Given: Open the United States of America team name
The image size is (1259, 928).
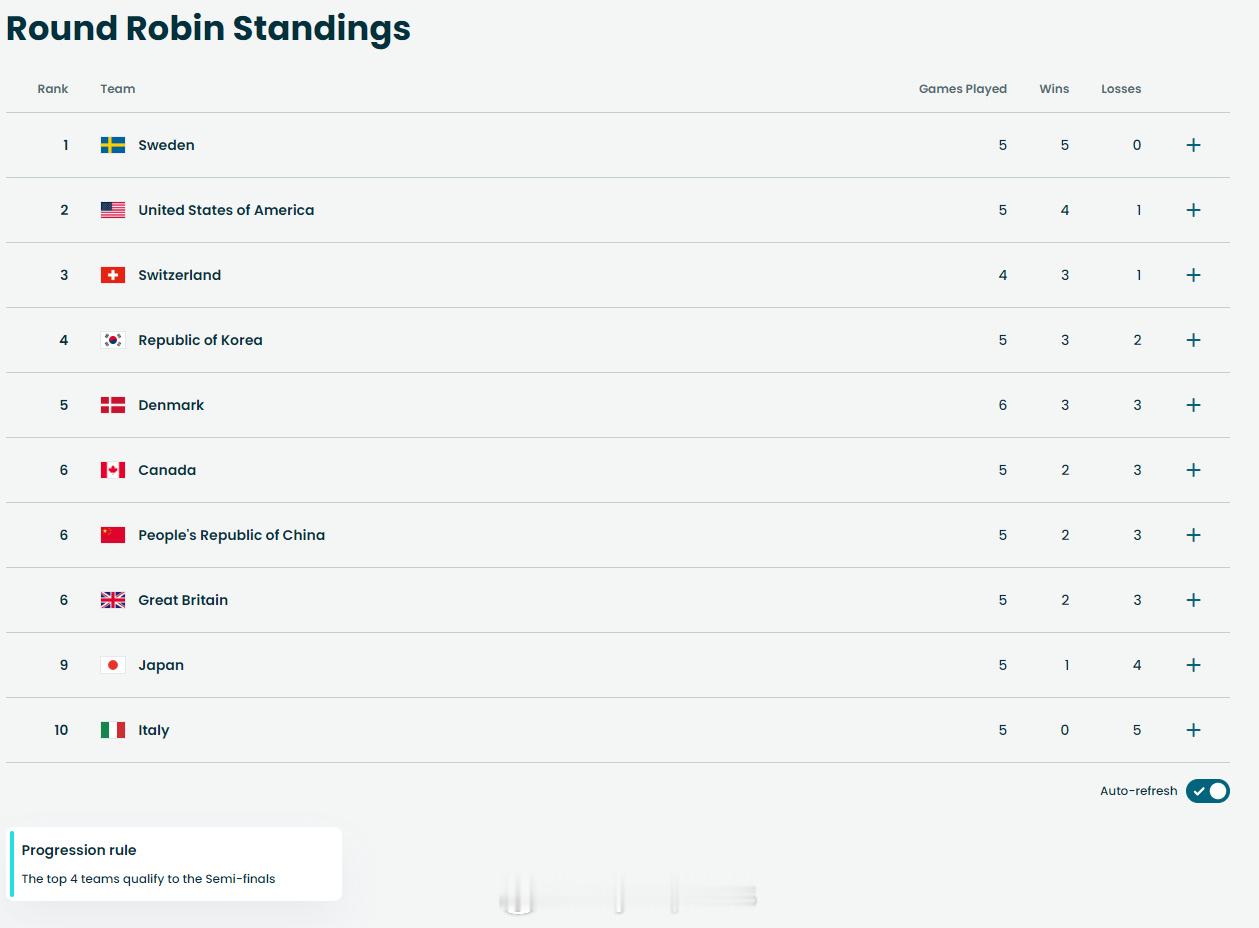Looking at the screenshot, I should click(226, 210).
